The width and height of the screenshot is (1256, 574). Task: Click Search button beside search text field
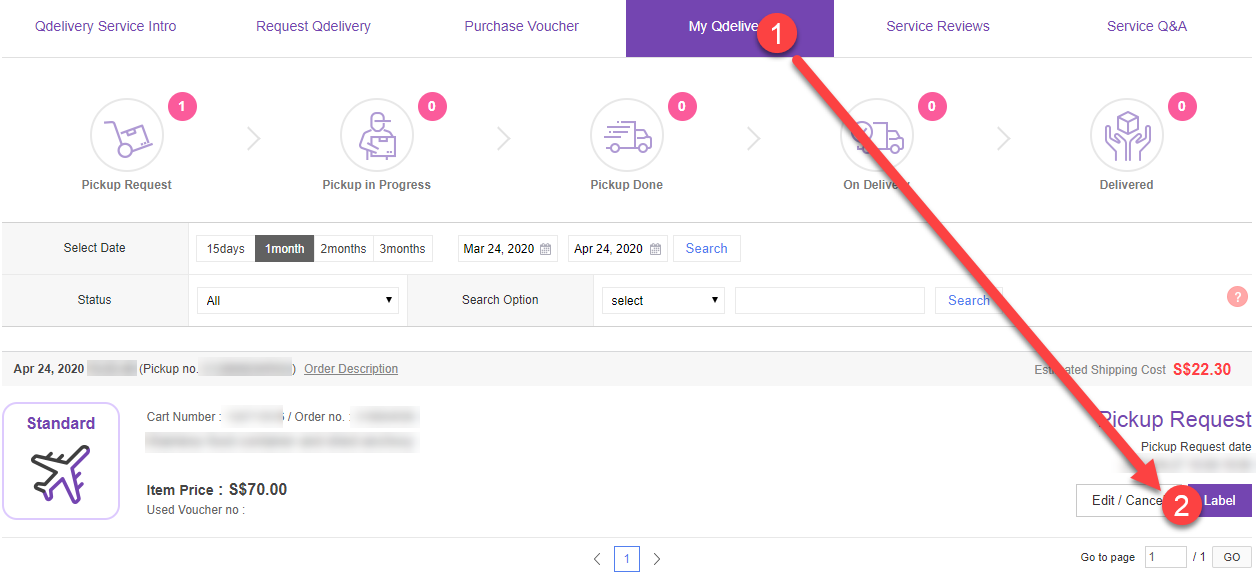click(x=968, y=300)
